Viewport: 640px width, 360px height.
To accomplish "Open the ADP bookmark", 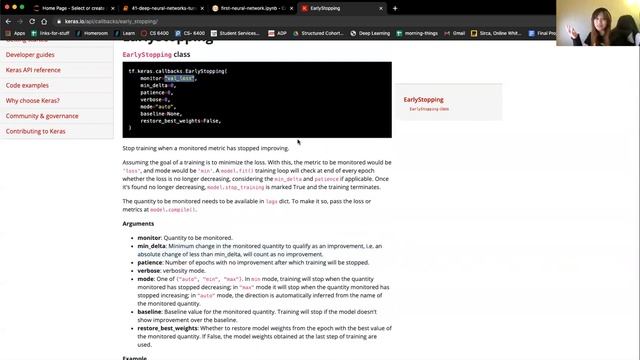I will (x=278, y=33).
